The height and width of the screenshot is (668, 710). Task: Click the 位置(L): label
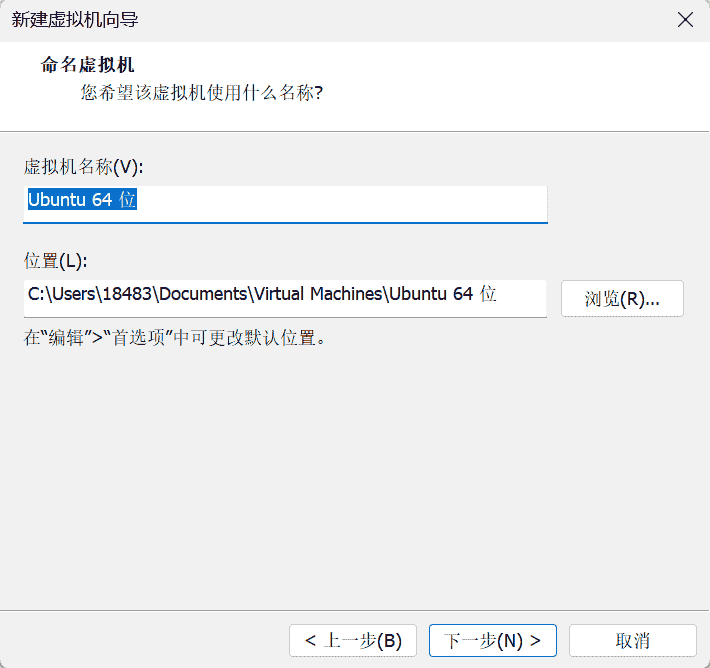pos(55,261)
